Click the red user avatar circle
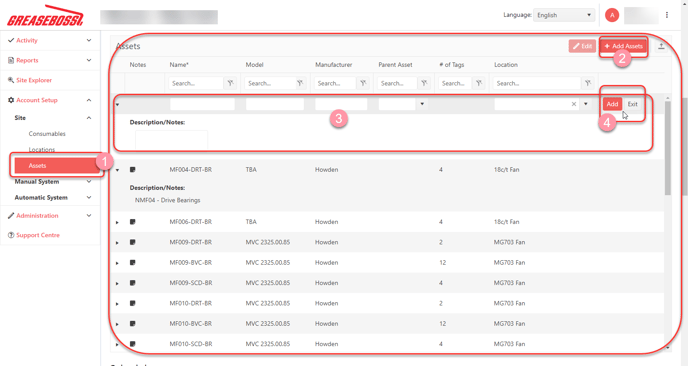Viewport: 688px width, 366px height. (x=612, y=15)
